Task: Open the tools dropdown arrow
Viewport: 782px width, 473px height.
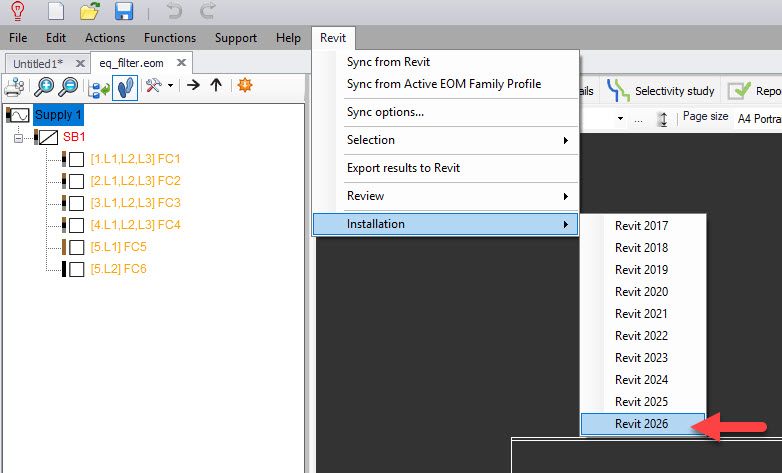Action: pyautogui.click(x=171, y=85)
